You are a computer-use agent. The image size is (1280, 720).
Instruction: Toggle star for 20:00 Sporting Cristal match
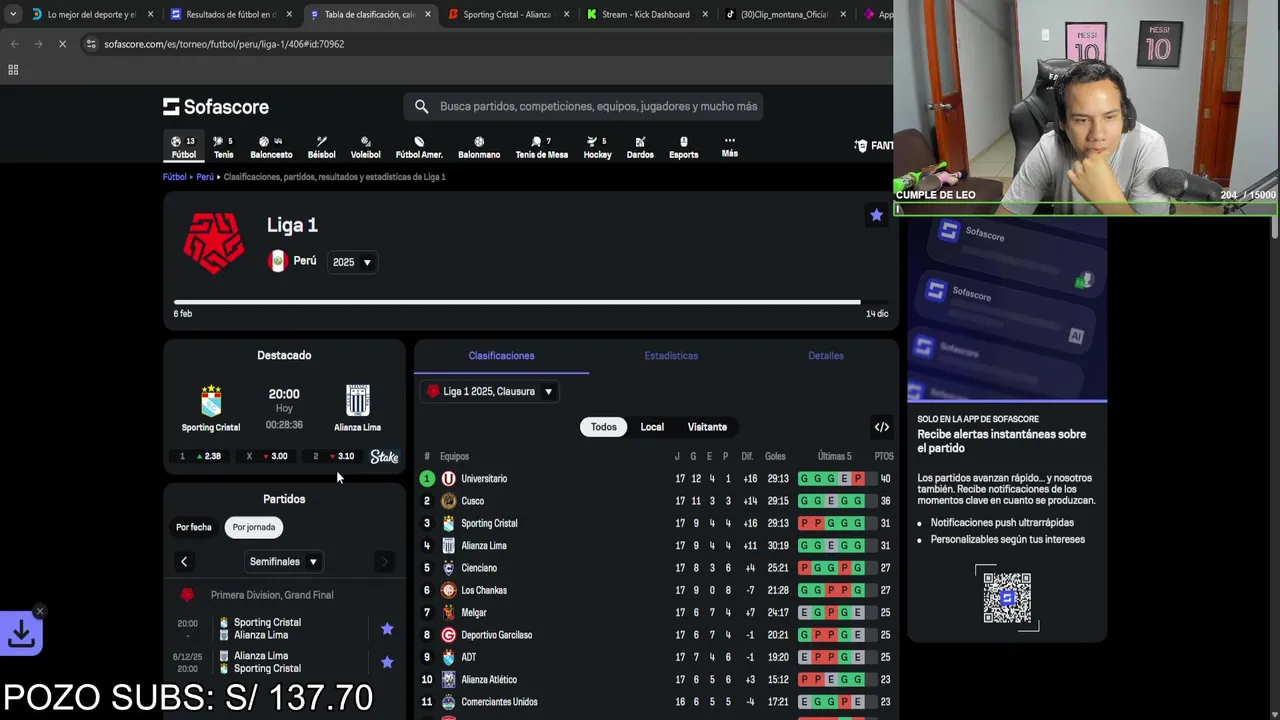(x=387, y=629)
